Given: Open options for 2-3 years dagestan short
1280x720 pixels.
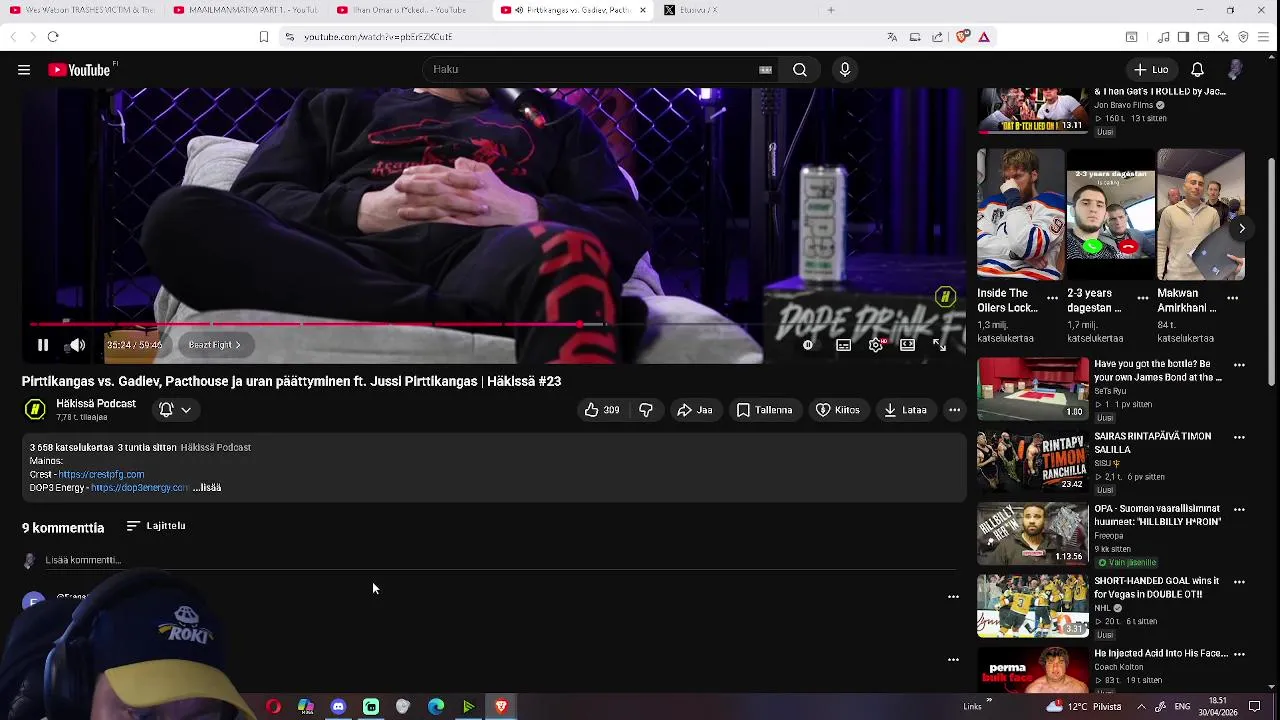Looking at the screenshot, I should pos(1143,298).
